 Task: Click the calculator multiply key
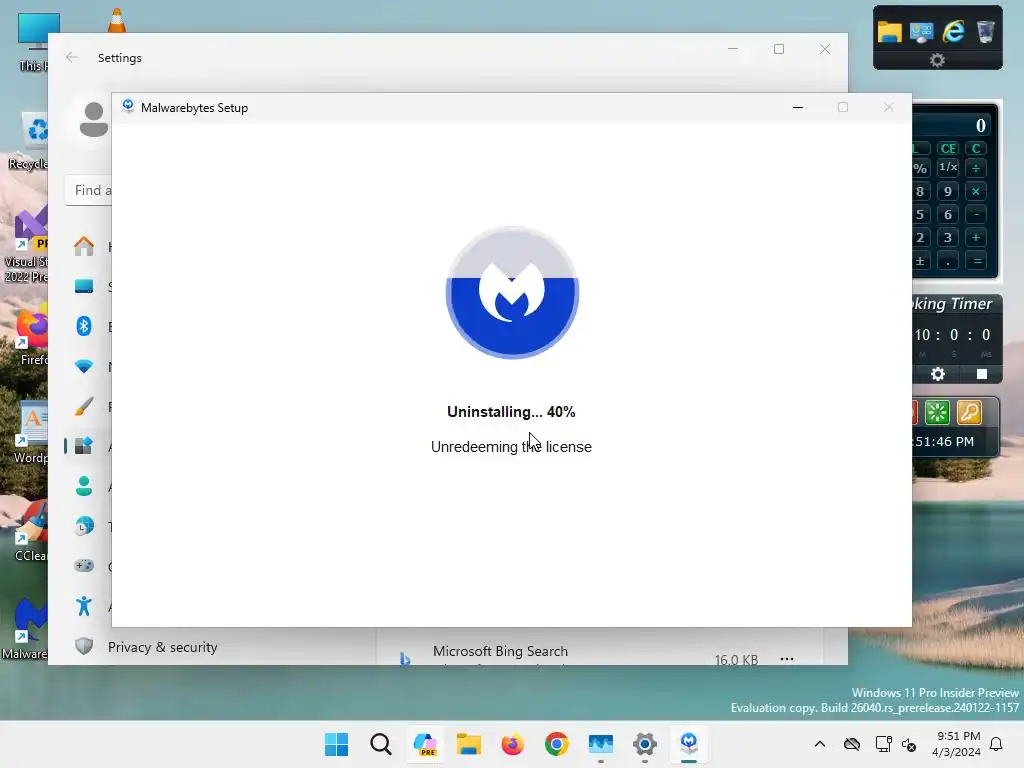(x=976, y=191)
